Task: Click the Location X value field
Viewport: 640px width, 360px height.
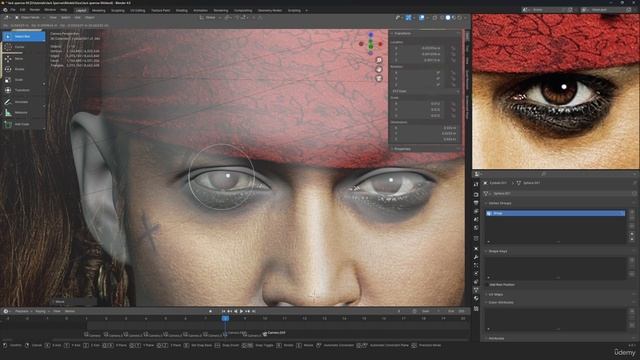Action: [419, 48]
